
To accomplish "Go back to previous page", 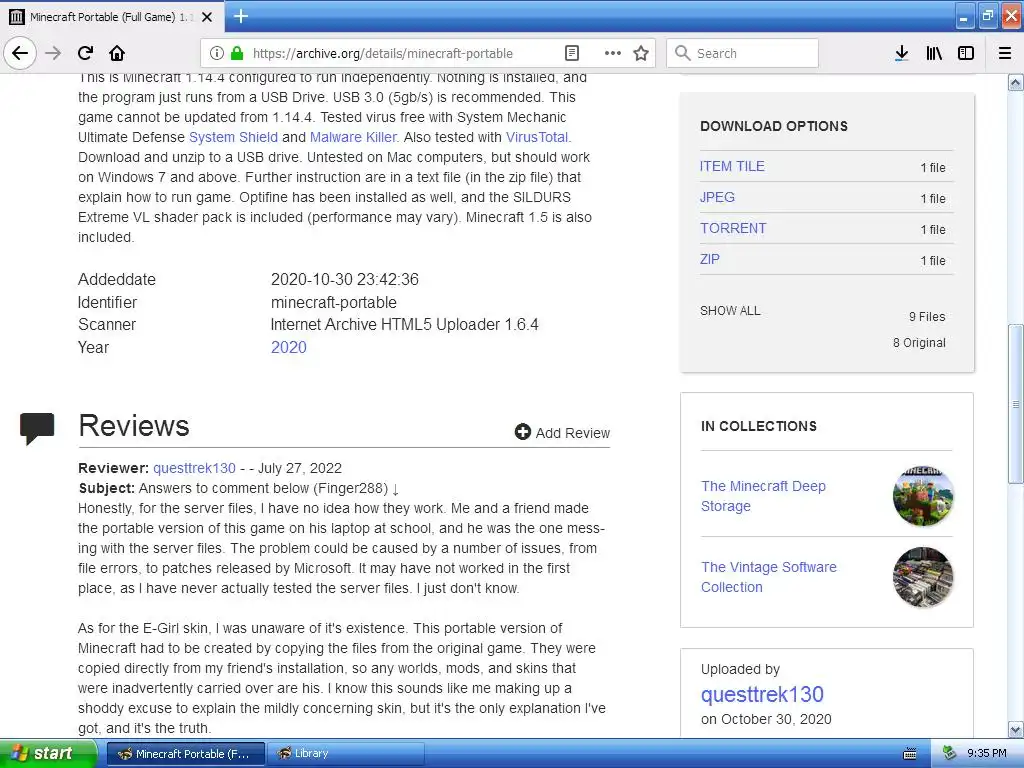I will (x=20, y=53).
